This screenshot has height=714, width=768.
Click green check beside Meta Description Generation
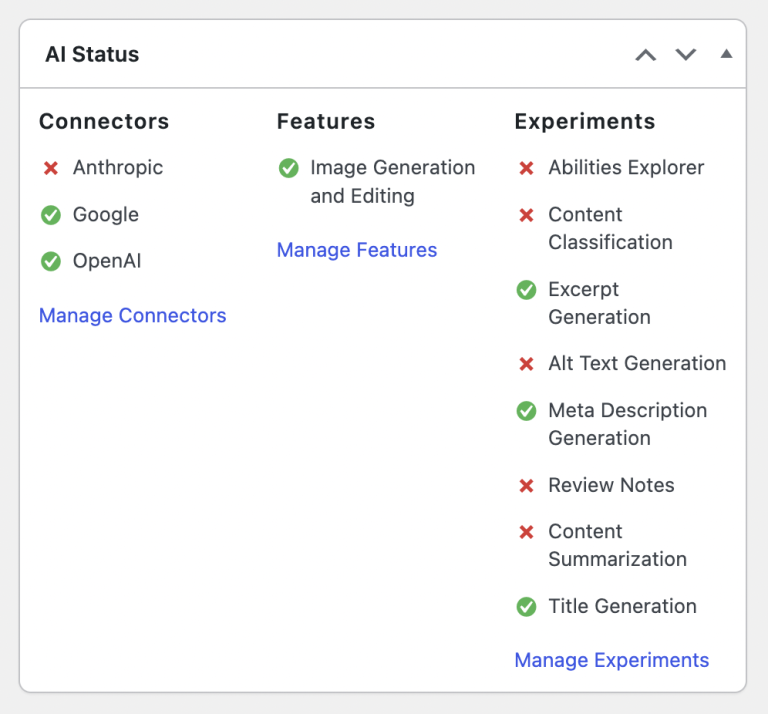(x=526, y=411)
